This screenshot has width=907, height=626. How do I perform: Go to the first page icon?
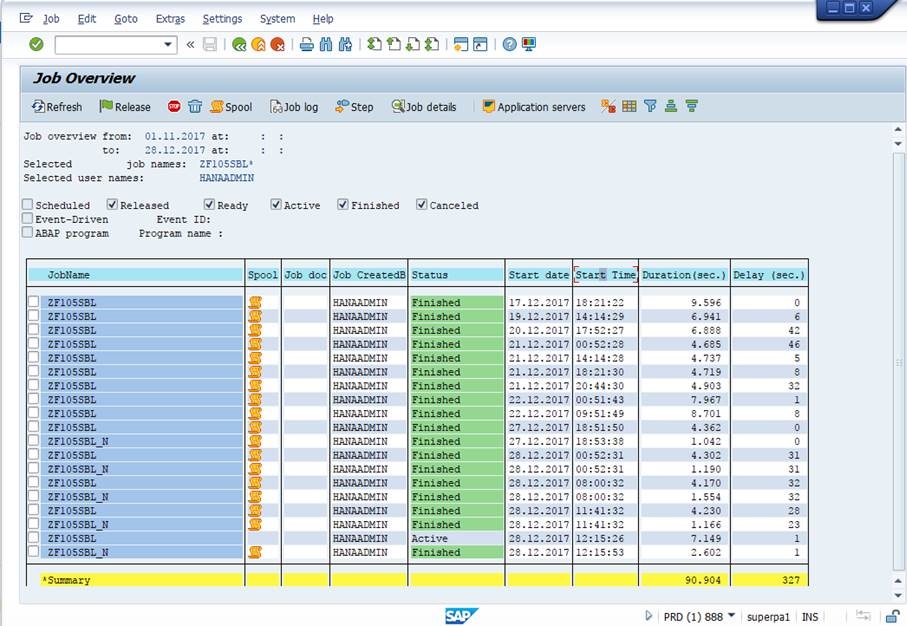click(x=374, y=45)
